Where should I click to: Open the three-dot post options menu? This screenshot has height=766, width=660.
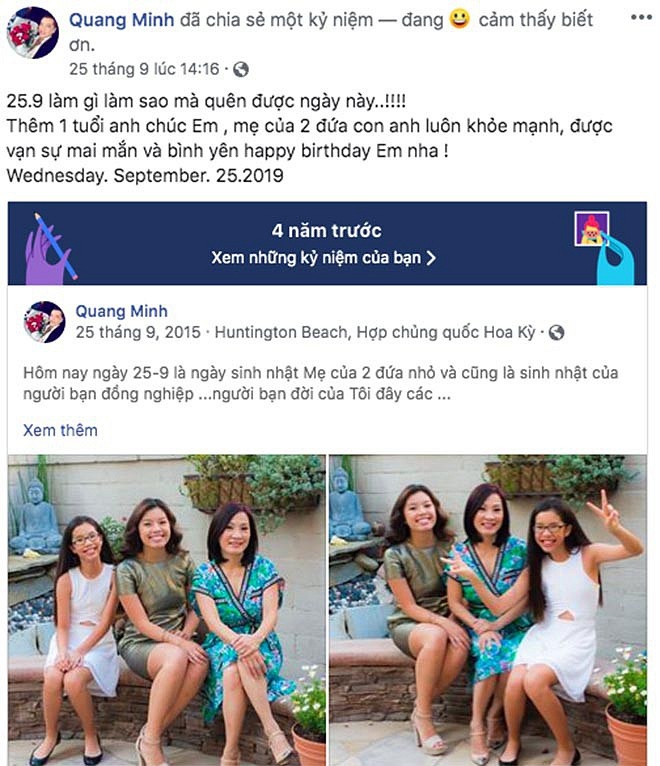click(x=641, y=18)
